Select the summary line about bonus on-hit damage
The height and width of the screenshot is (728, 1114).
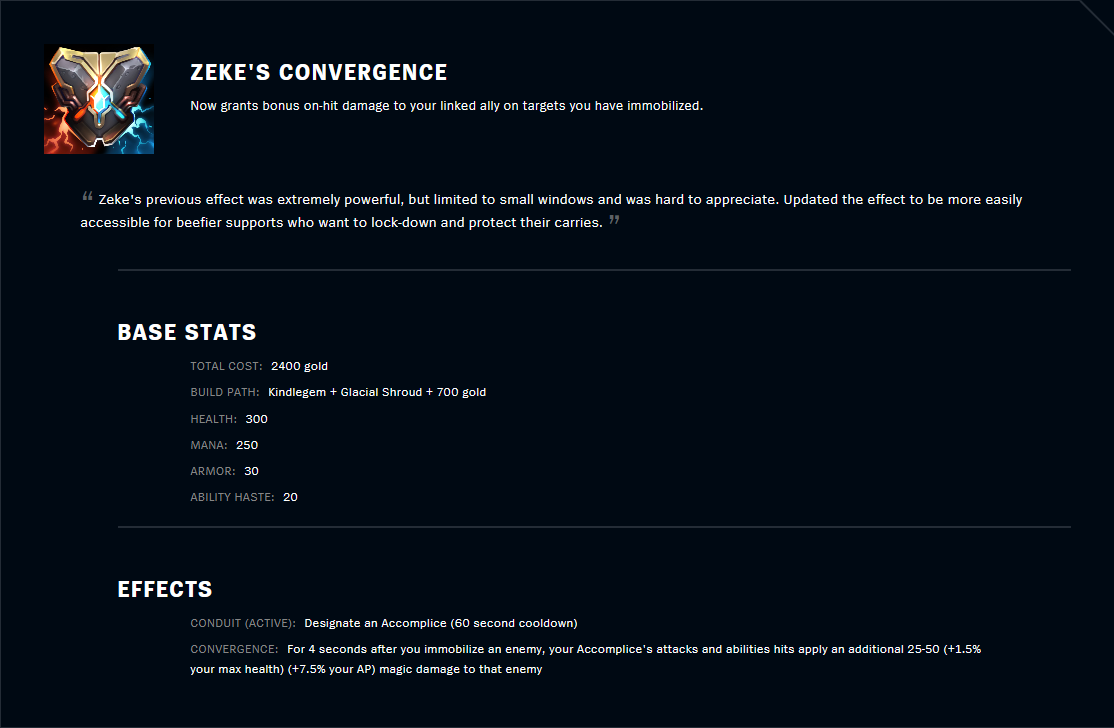click(446, 106)
